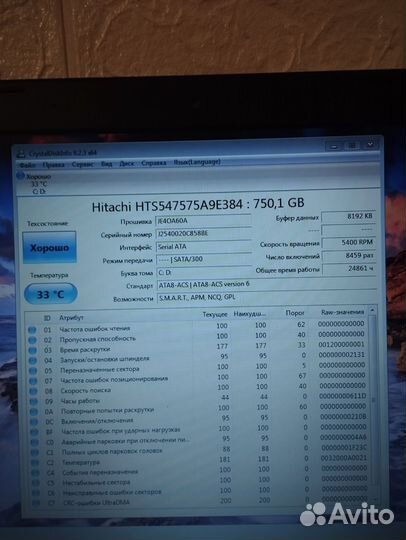
Task: Click raw value 001200000001 of Время раскрутки
Action: (x=341, y=344)
